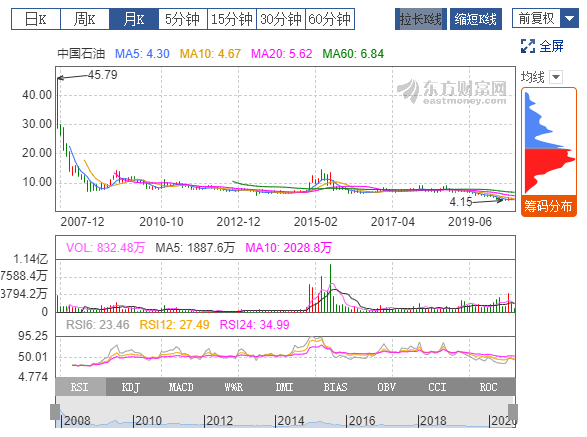Image resolution: width=587 pixels, height=437 pixels.
Task: Select the W%R indicator tab
Action: 234,387
